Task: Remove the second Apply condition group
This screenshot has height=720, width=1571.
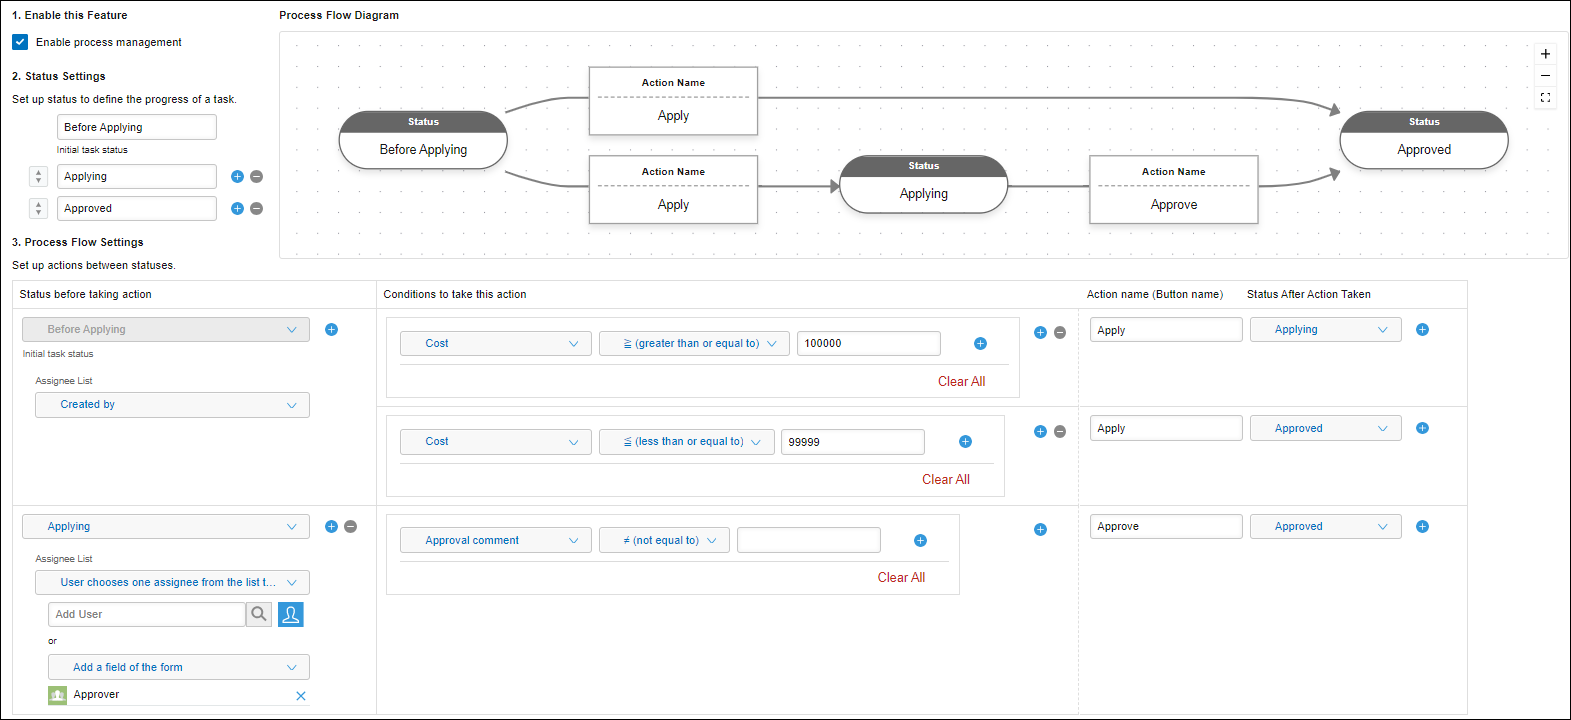Action: 1060,431
